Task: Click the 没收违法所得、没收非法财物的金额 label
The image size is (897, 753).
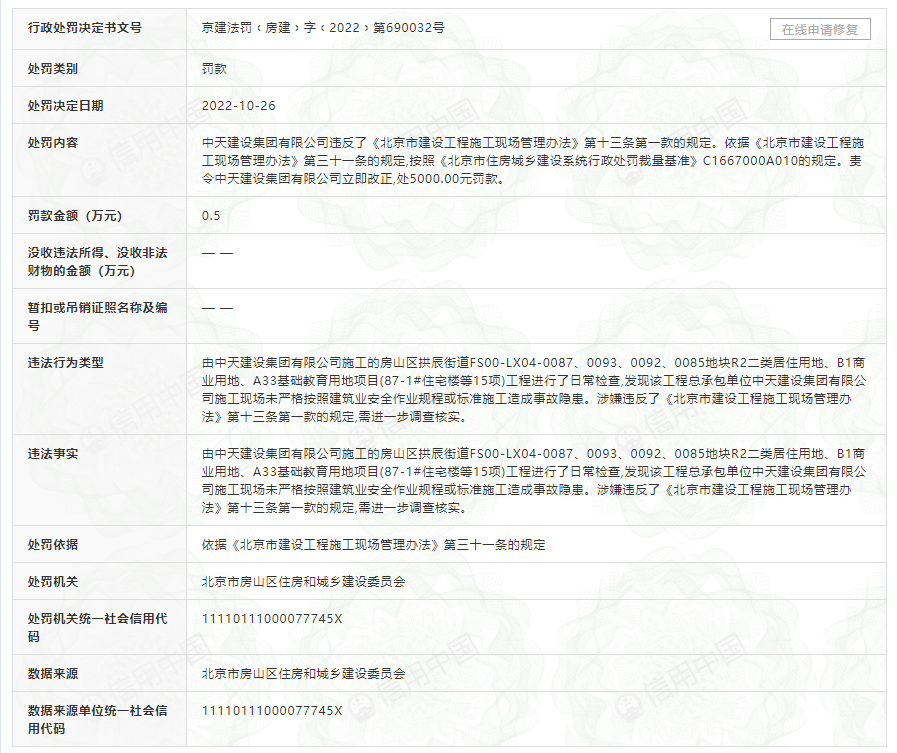Action: coord(97,261)
